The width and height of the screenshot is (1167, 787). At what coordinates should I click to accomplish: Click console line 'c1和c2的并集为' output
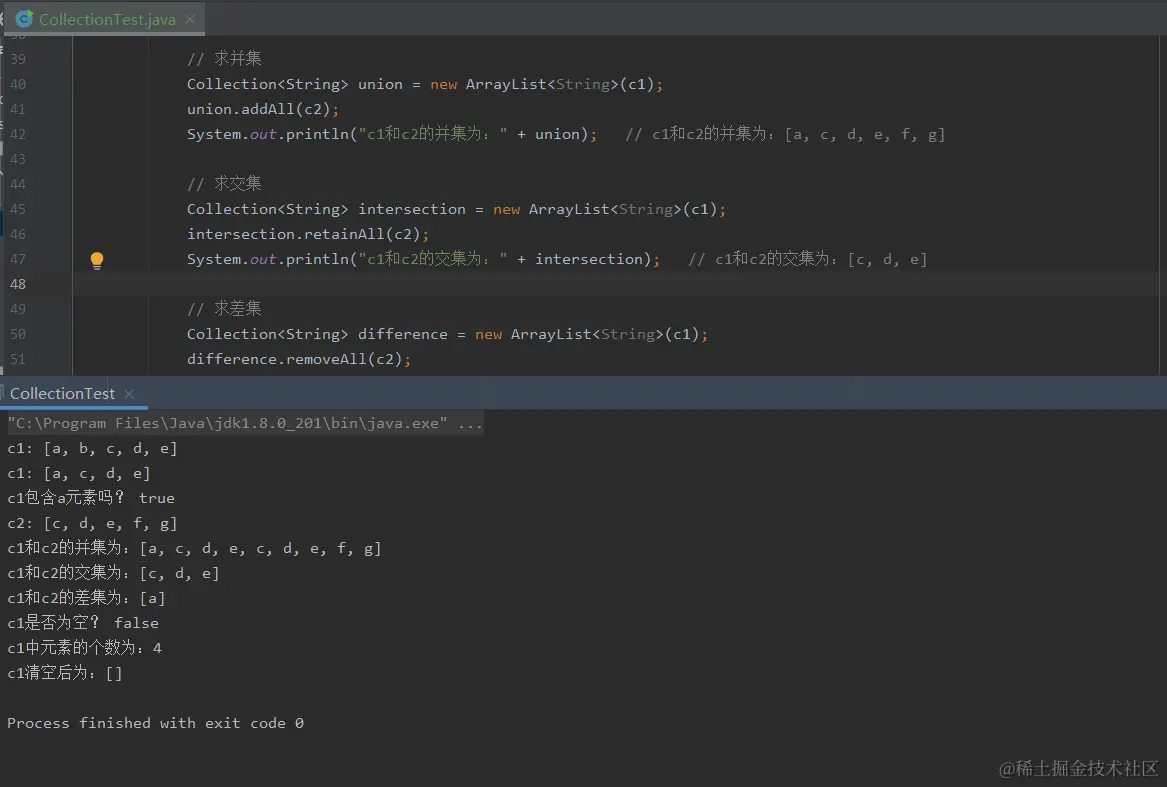point(194,549)
